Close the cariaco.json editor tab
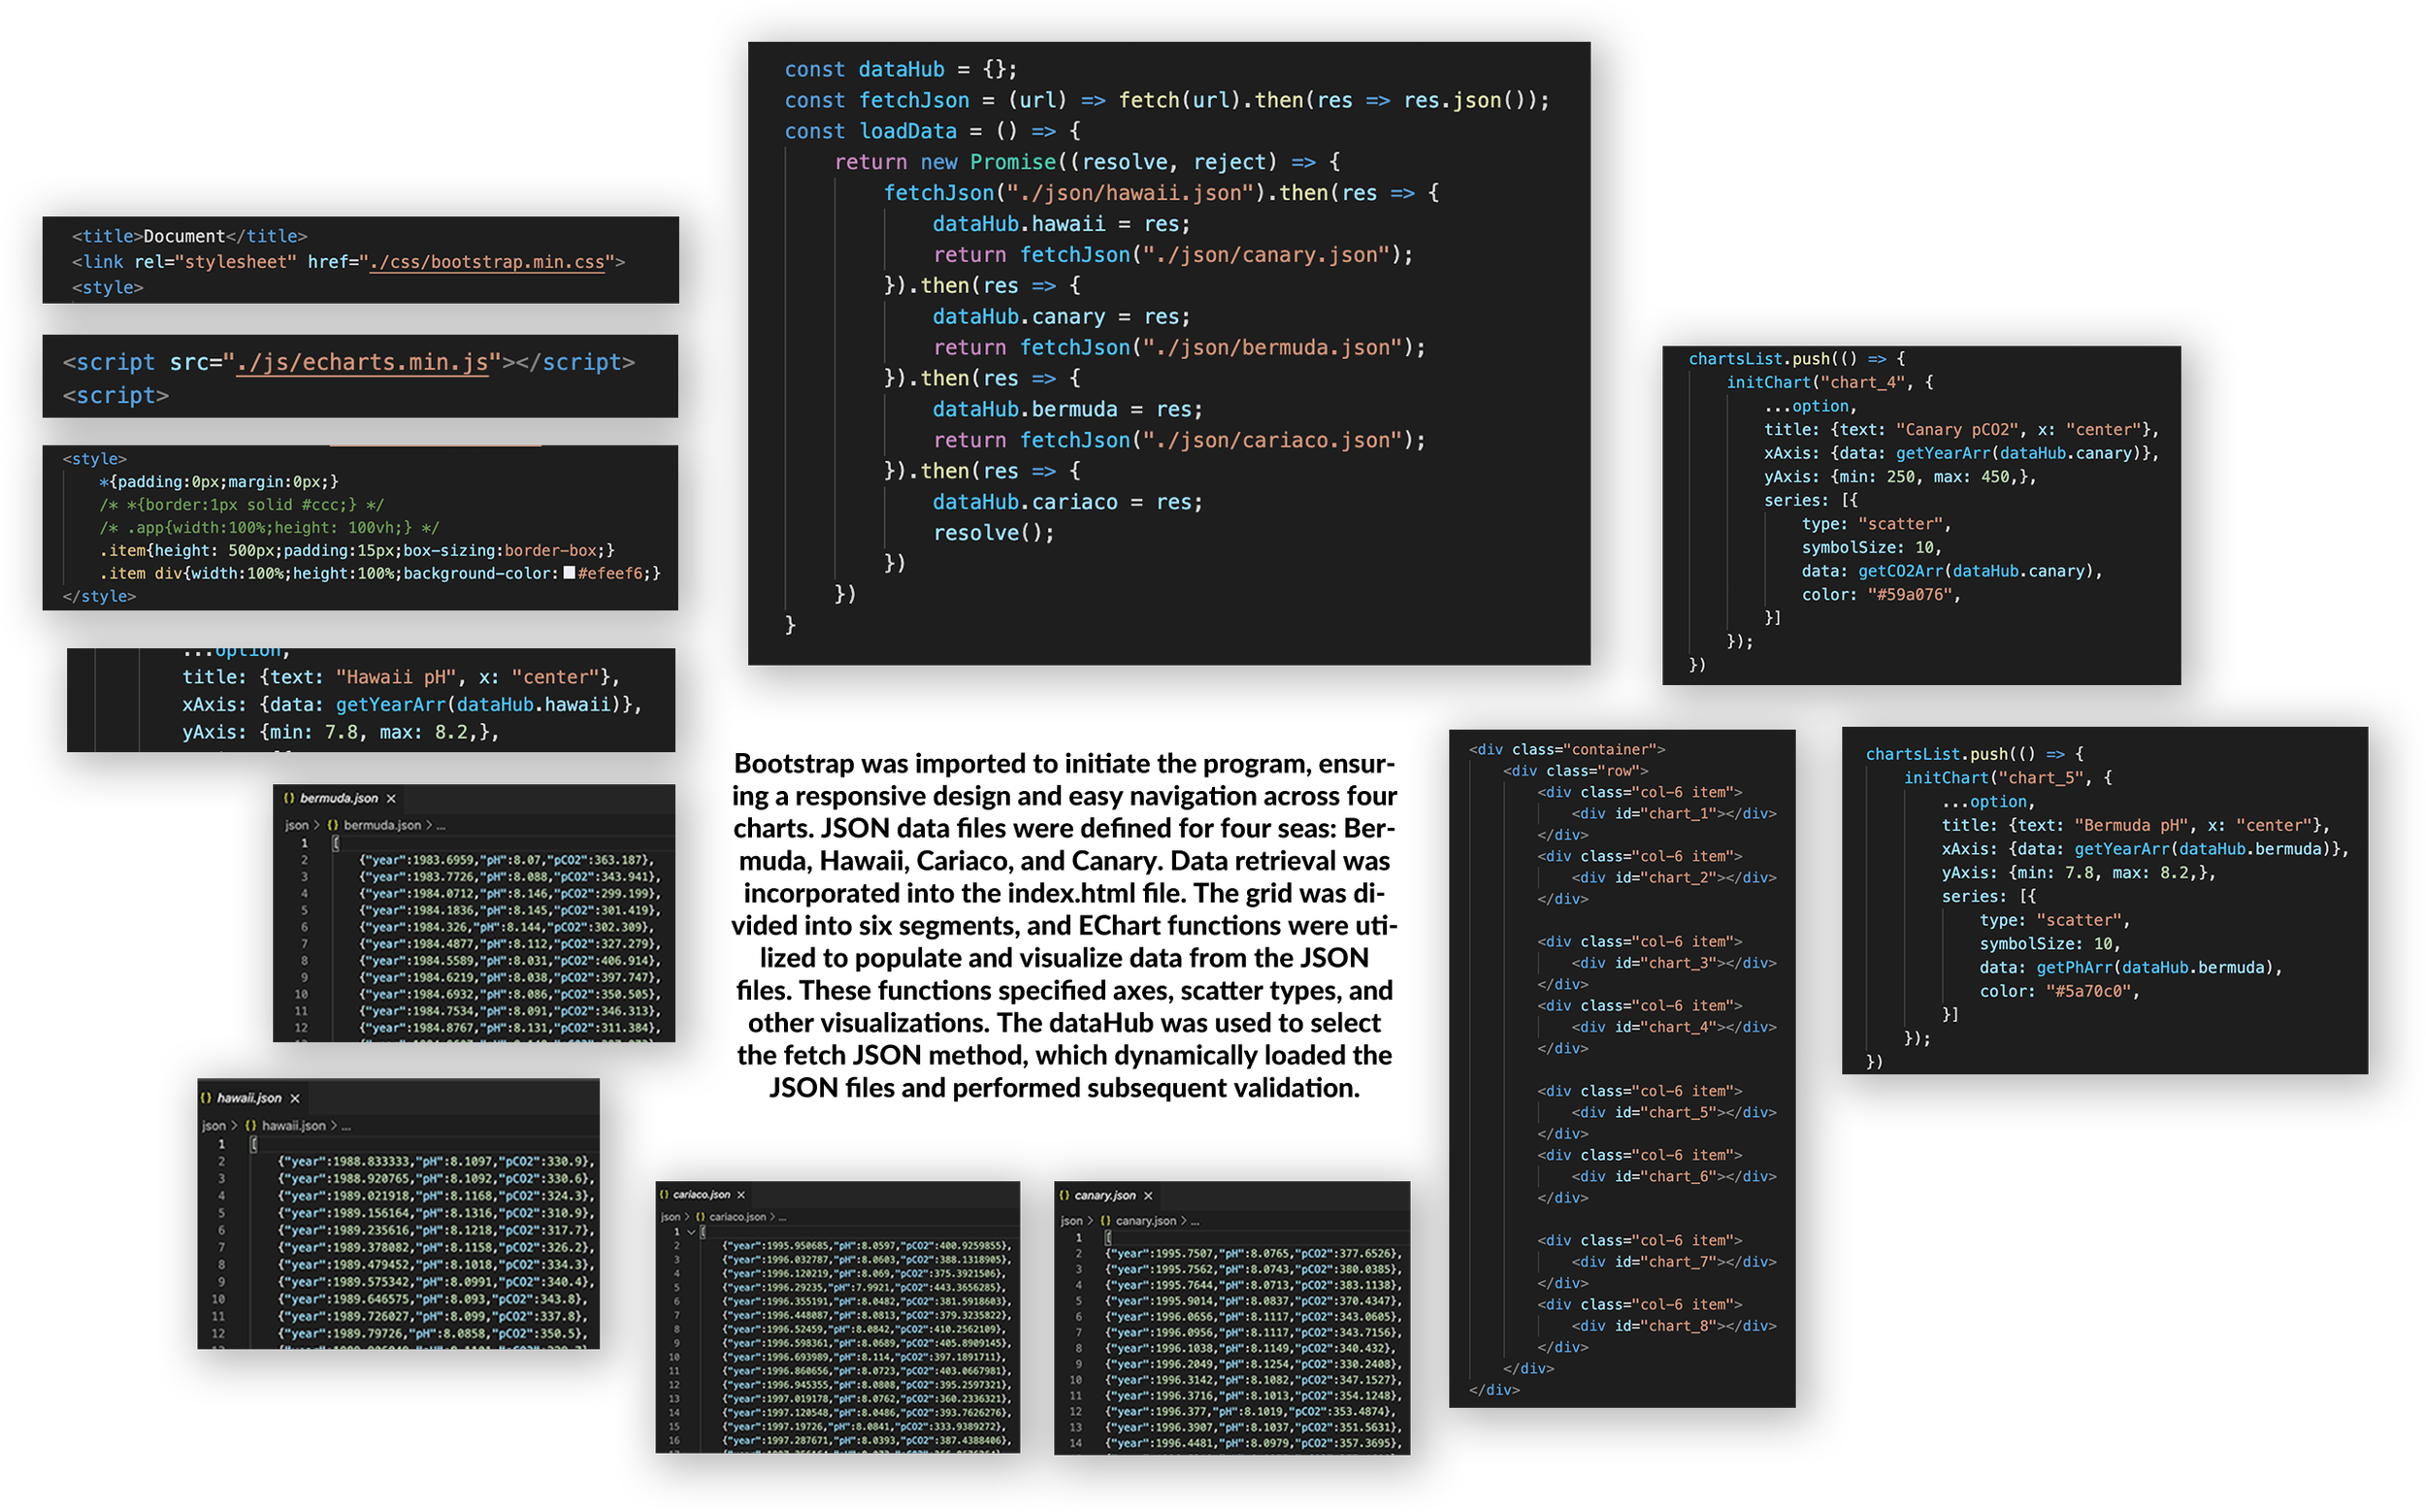The height and width of the screenshot is (1512, 2426). 741,1195
